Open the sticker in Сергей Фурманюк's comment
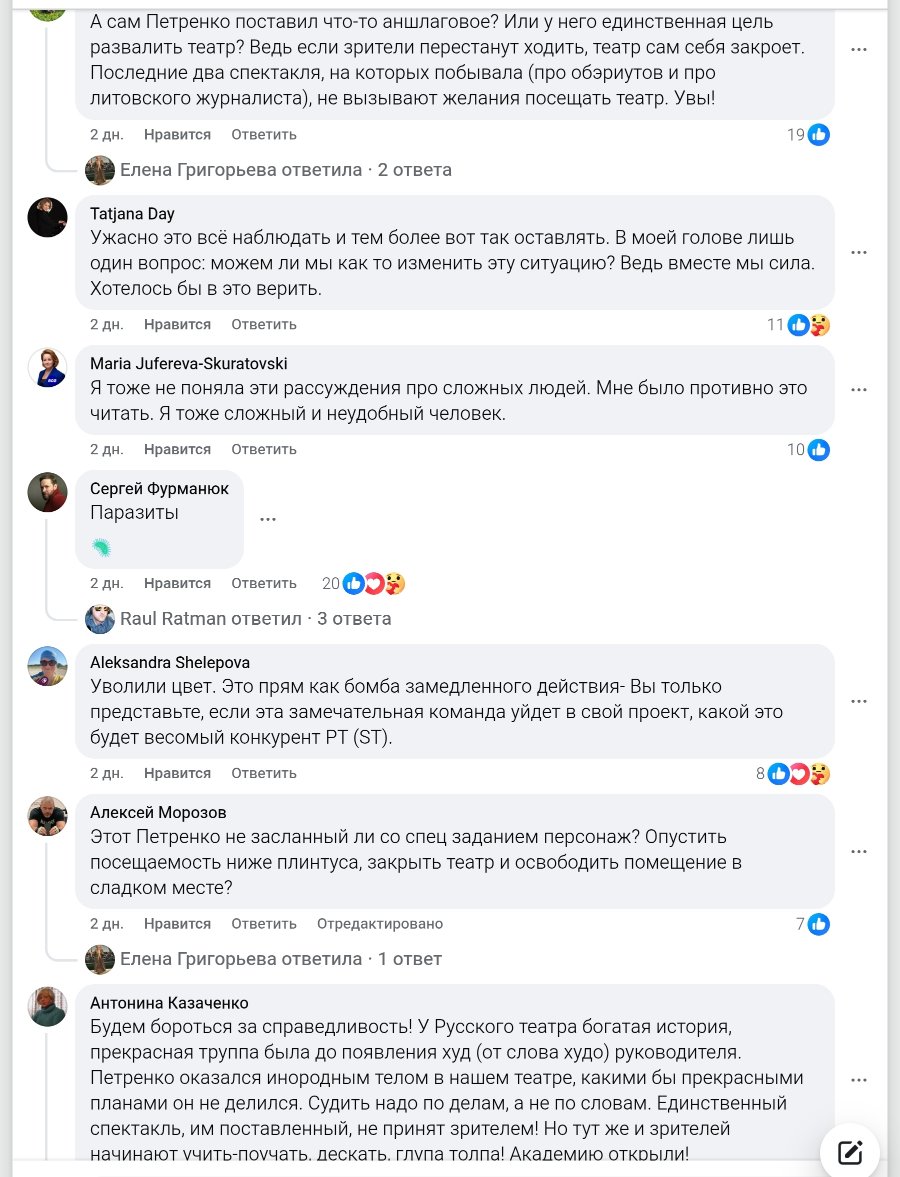Screen dimensions: 900x1177 pos(101,547)
